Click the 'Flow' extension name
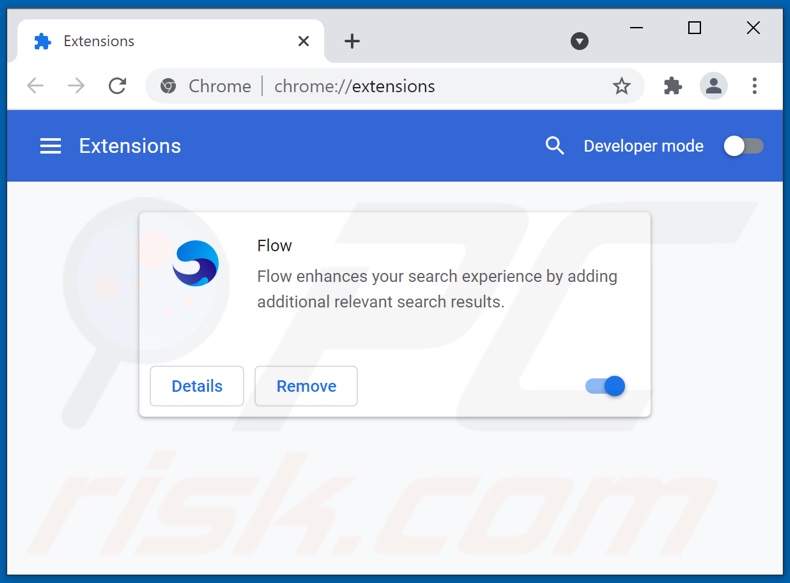 274,245
